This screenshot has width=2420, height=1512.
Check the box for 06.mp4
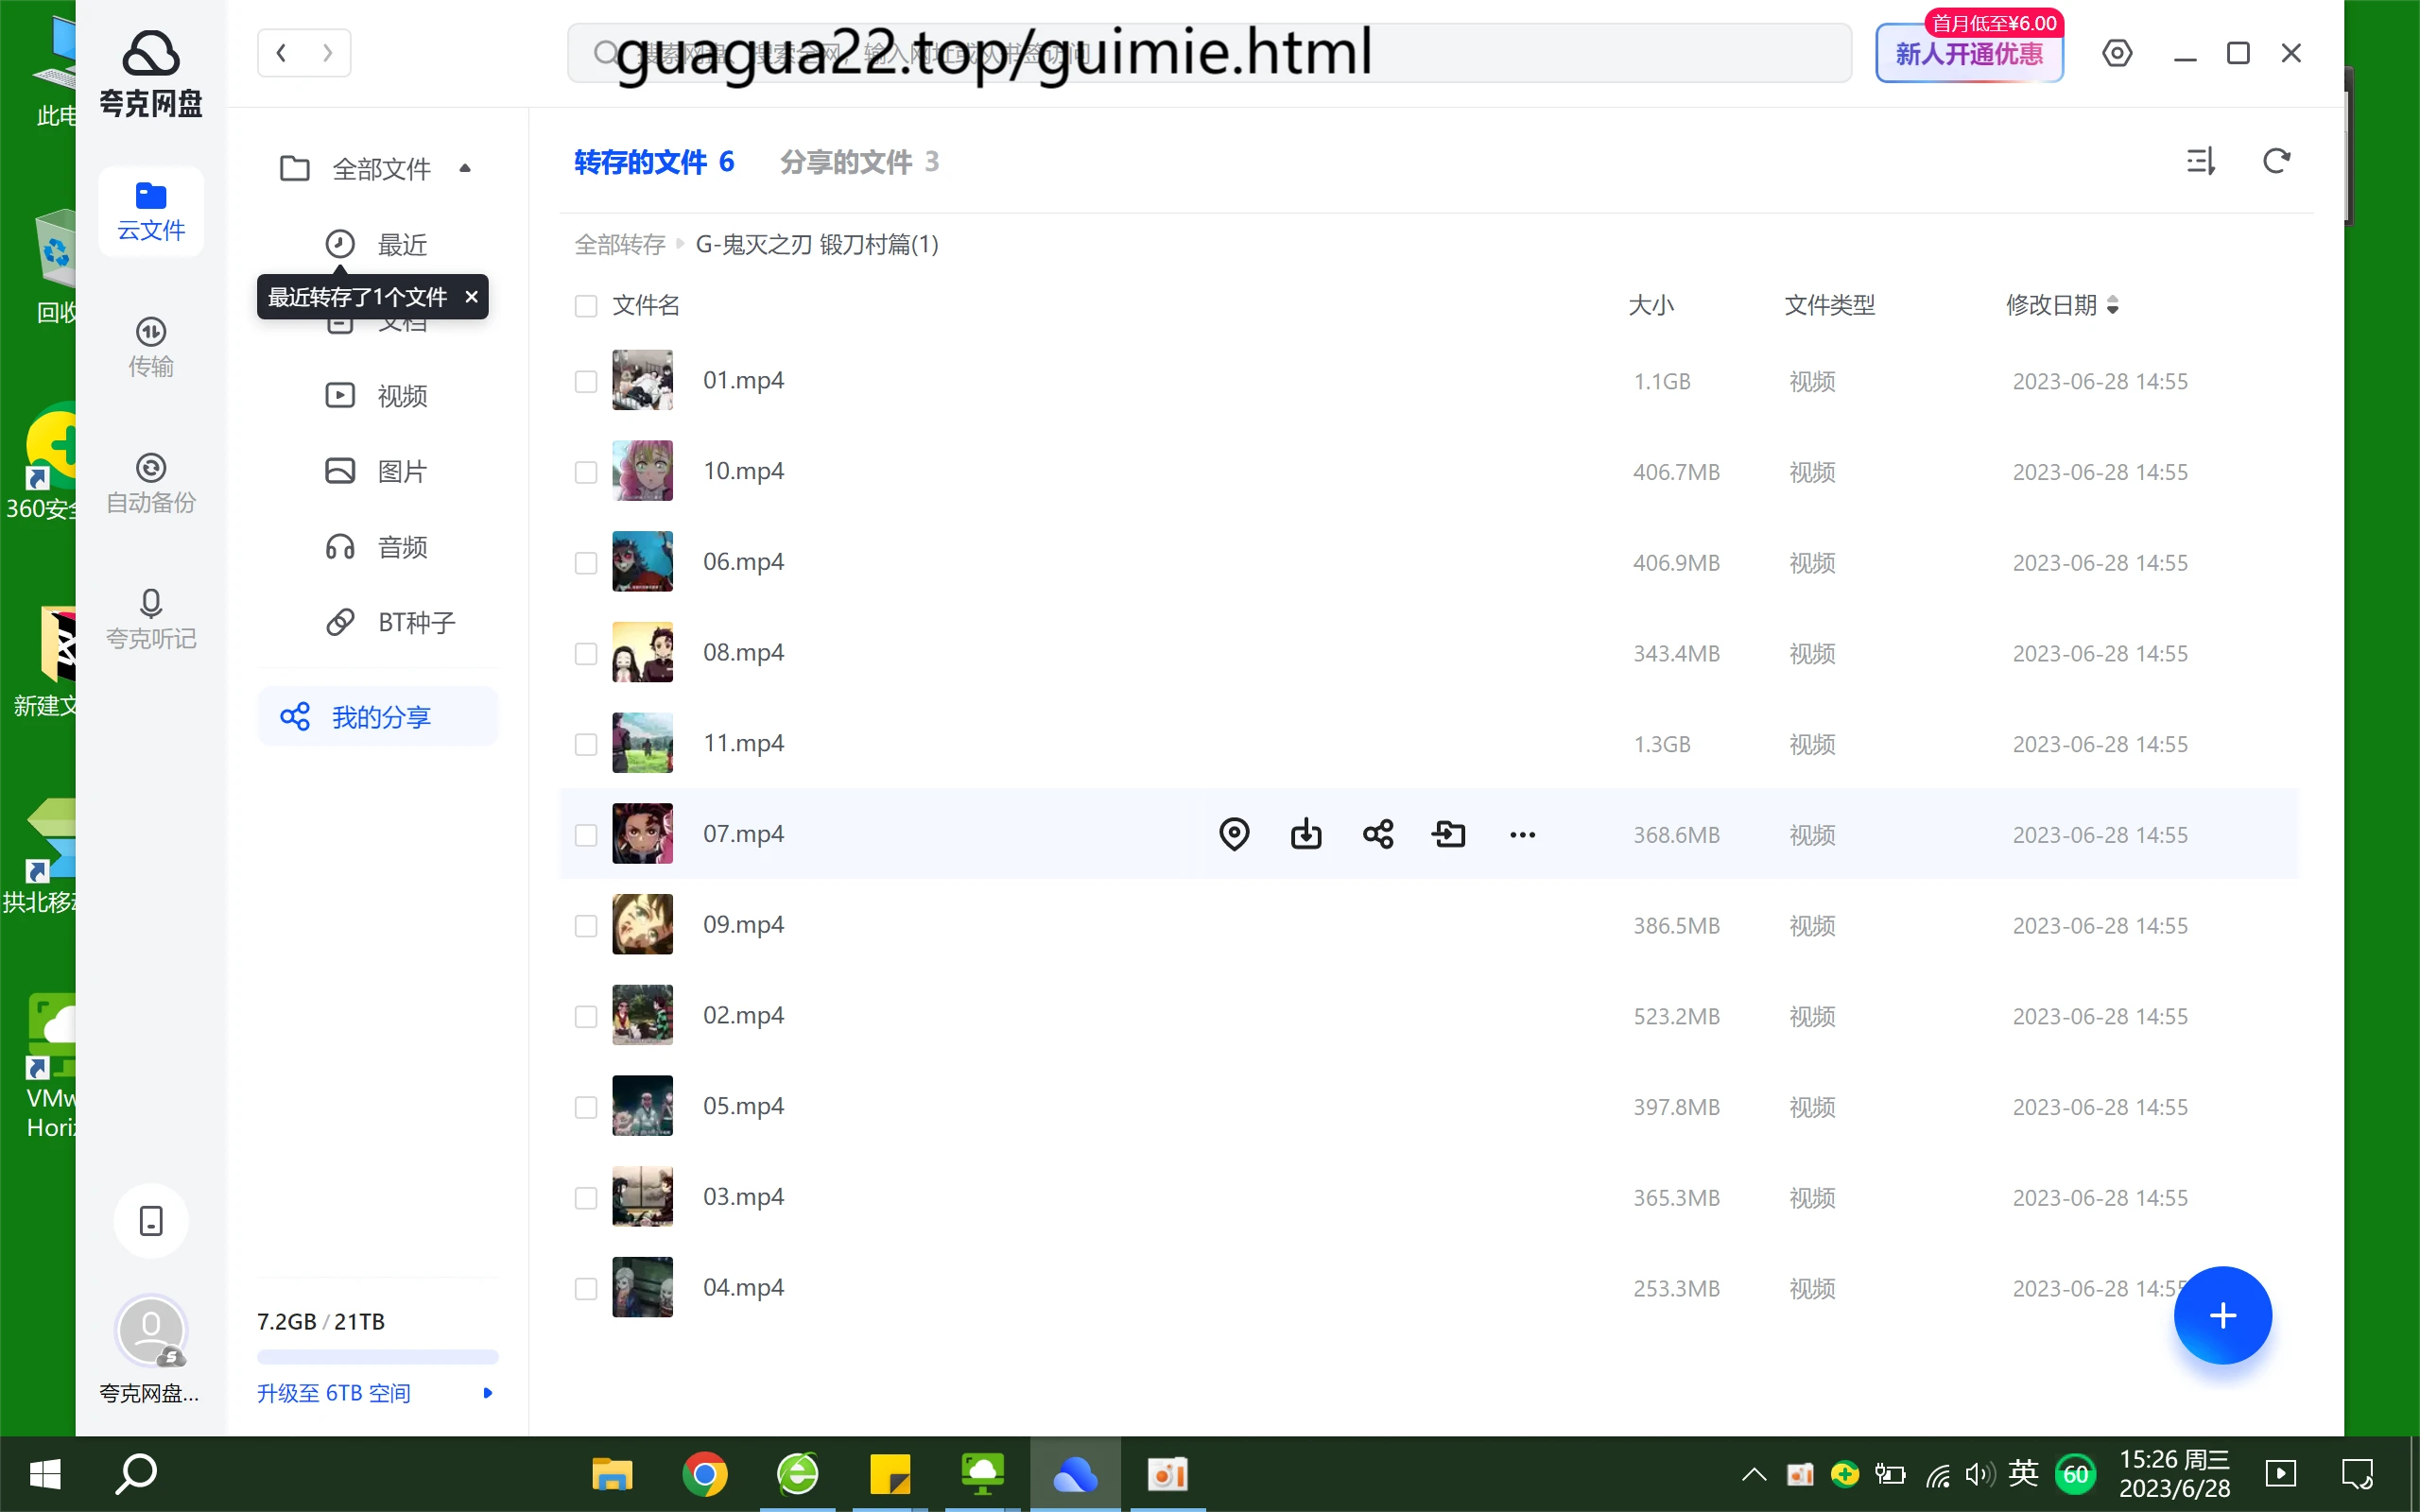coord(586,563)
